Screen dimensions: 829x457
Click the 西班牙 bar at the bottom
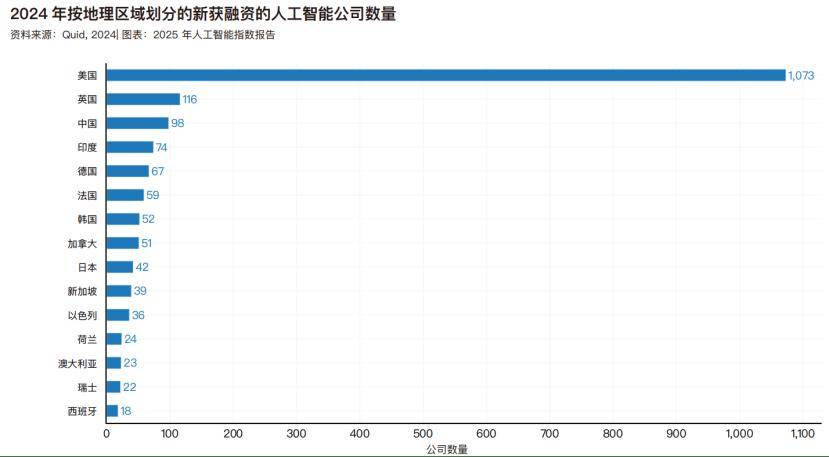pyautogui.click(x=112, y=411)
